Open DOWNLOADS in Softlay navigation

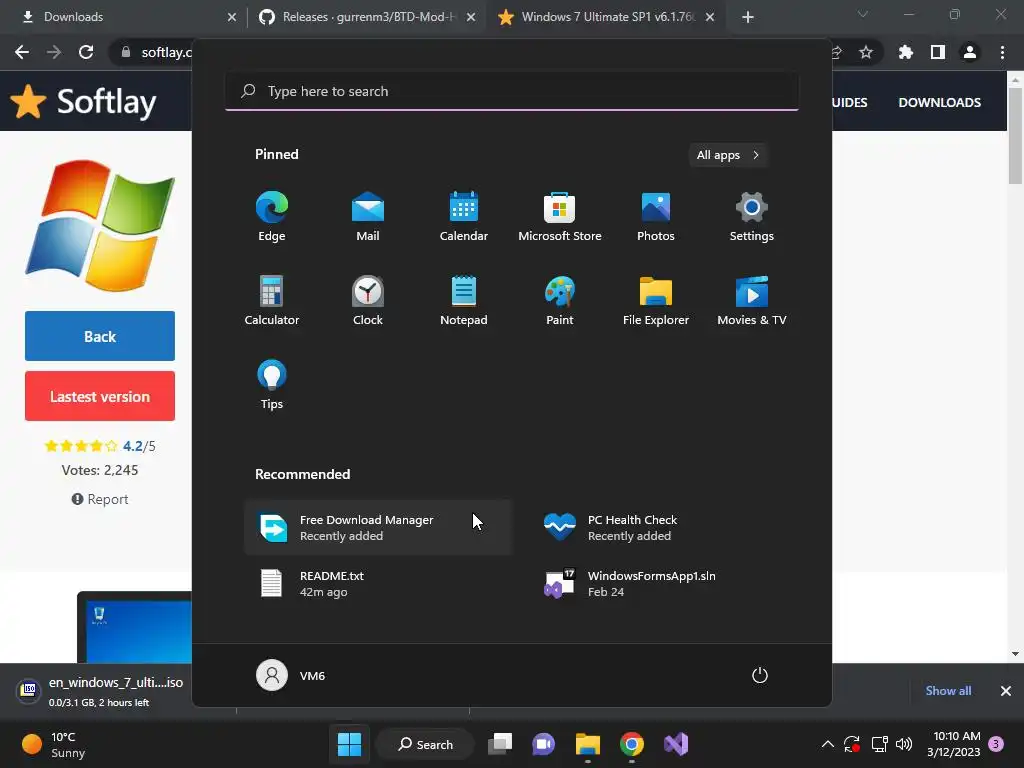(x=939, y=103)
